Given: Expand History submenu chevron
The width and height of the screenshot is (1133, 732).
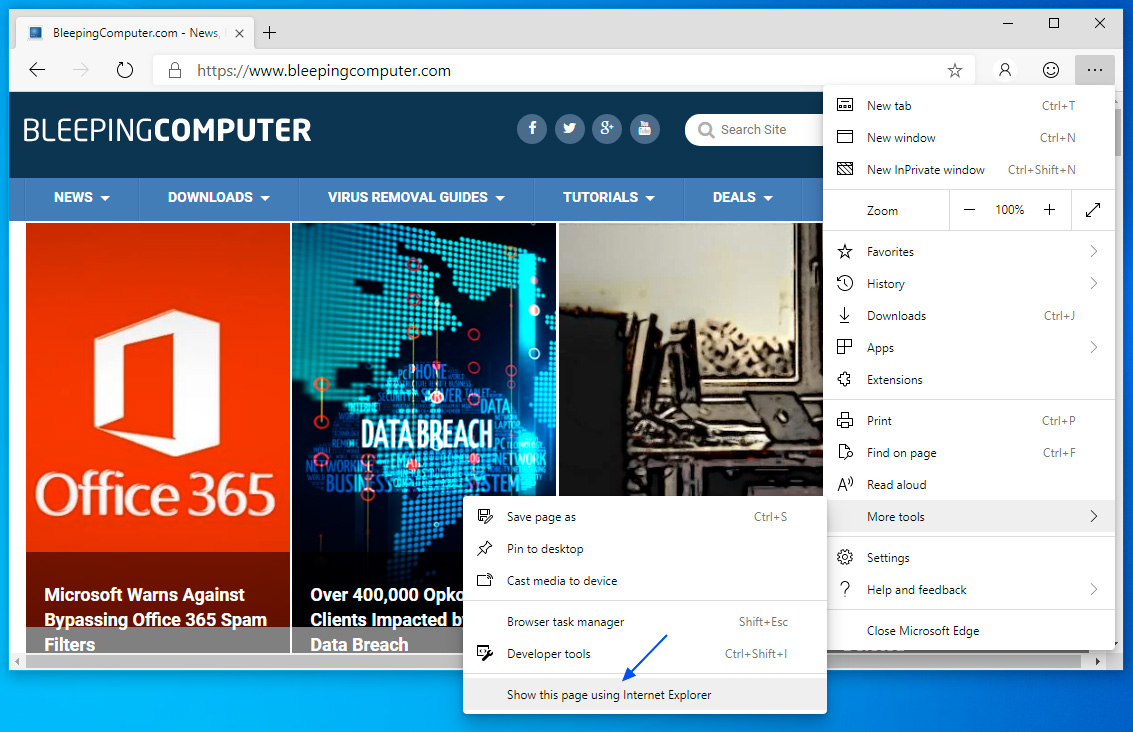Looking at the screenshot, I should (1093, 283).
